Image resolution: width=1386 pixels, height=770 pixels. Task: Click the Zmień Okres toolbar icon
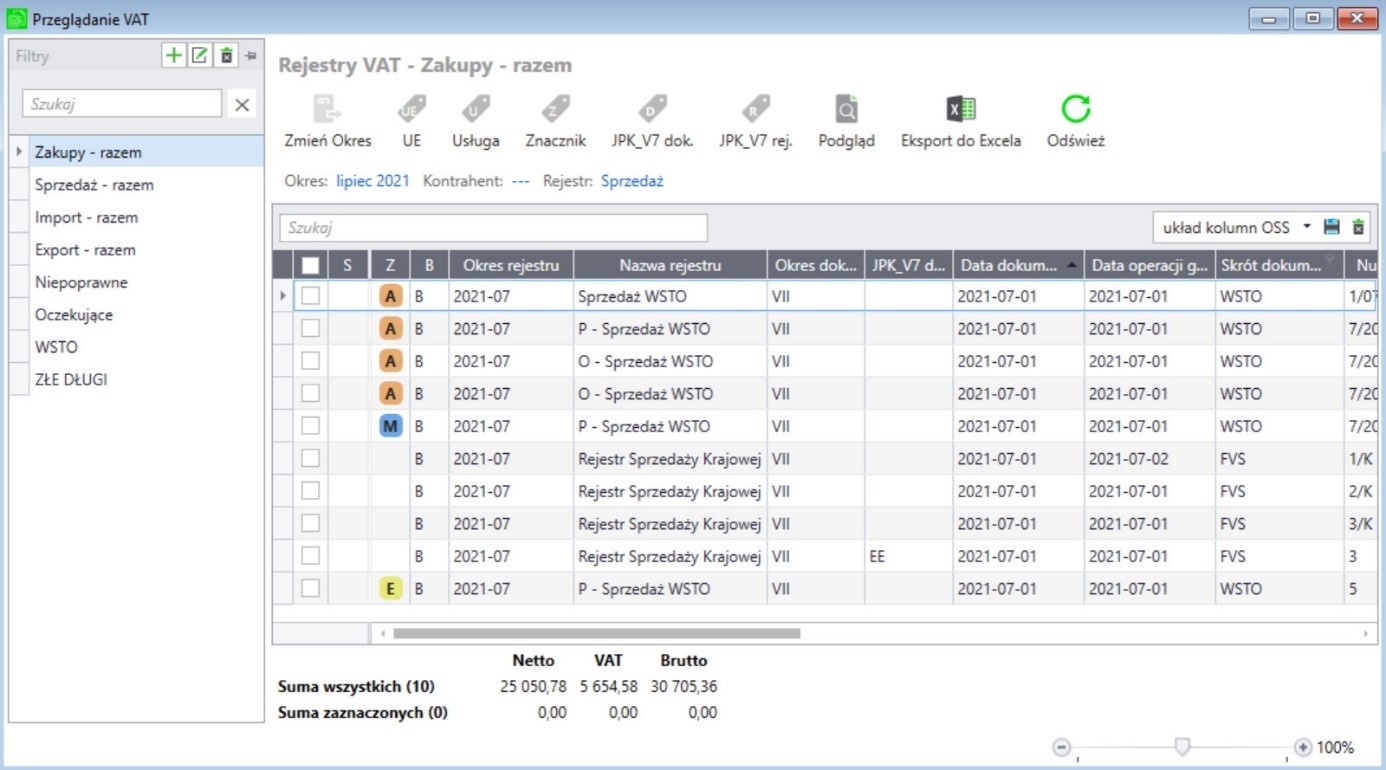(x=327, y=108)
